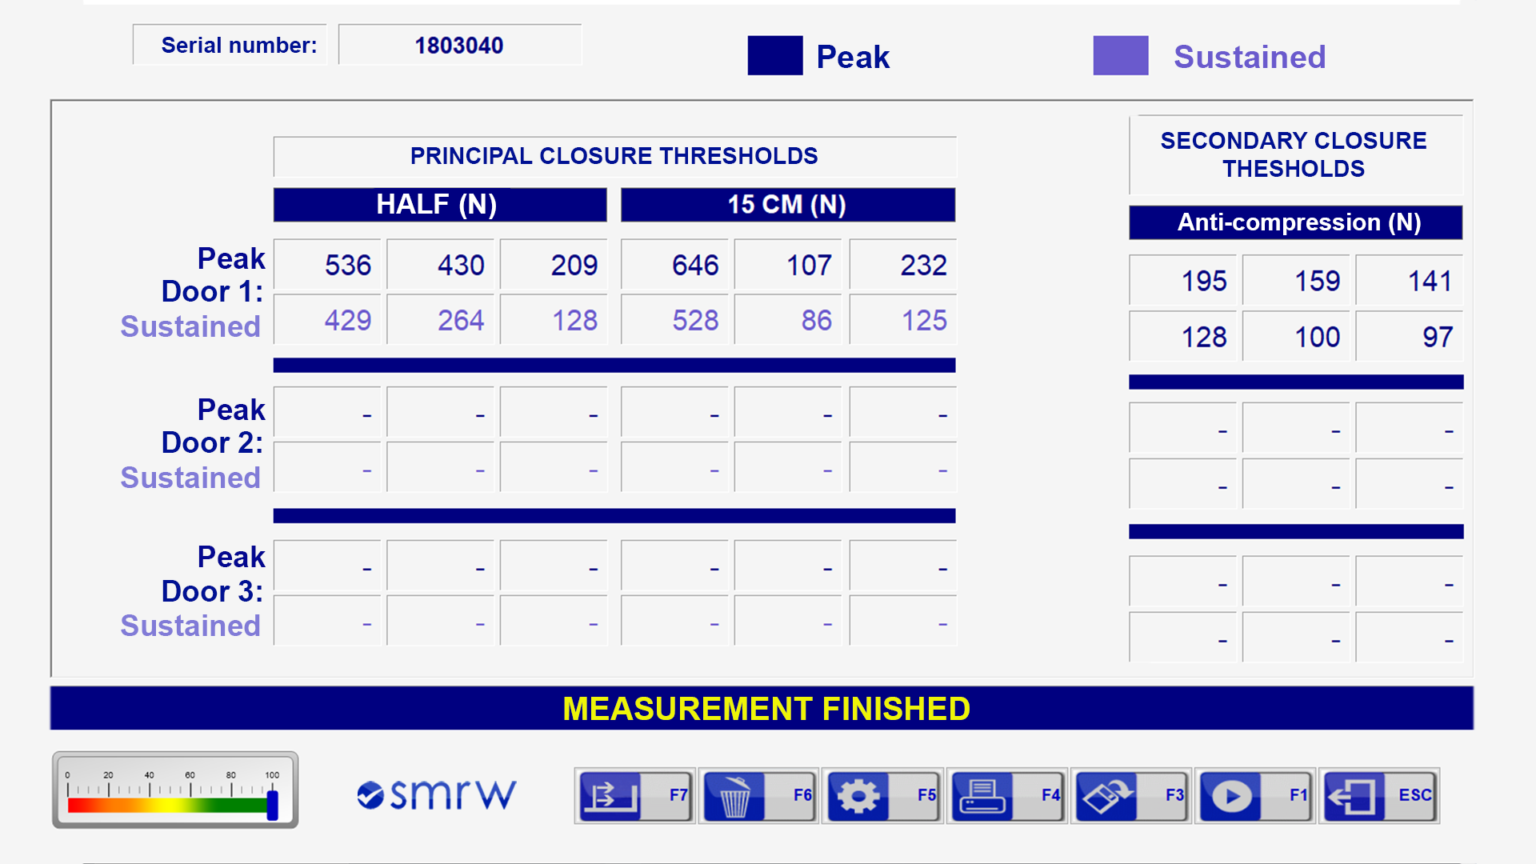1536x864 pixels.
Task: Click the PRINCIPAL CLOSURE THRESHOLDS title
Action: tap(614, 156)
